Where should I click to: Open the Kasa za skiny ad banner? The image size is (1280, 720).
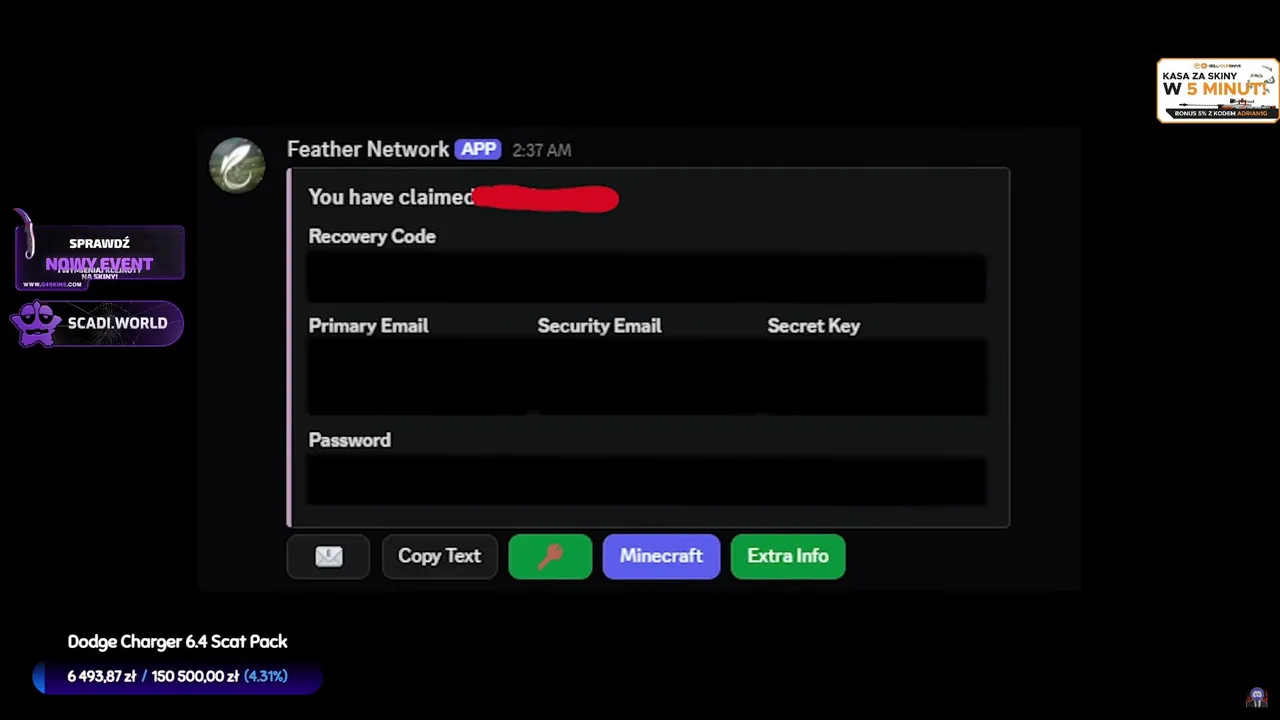pyautogui.click(x=1217, y=91)
